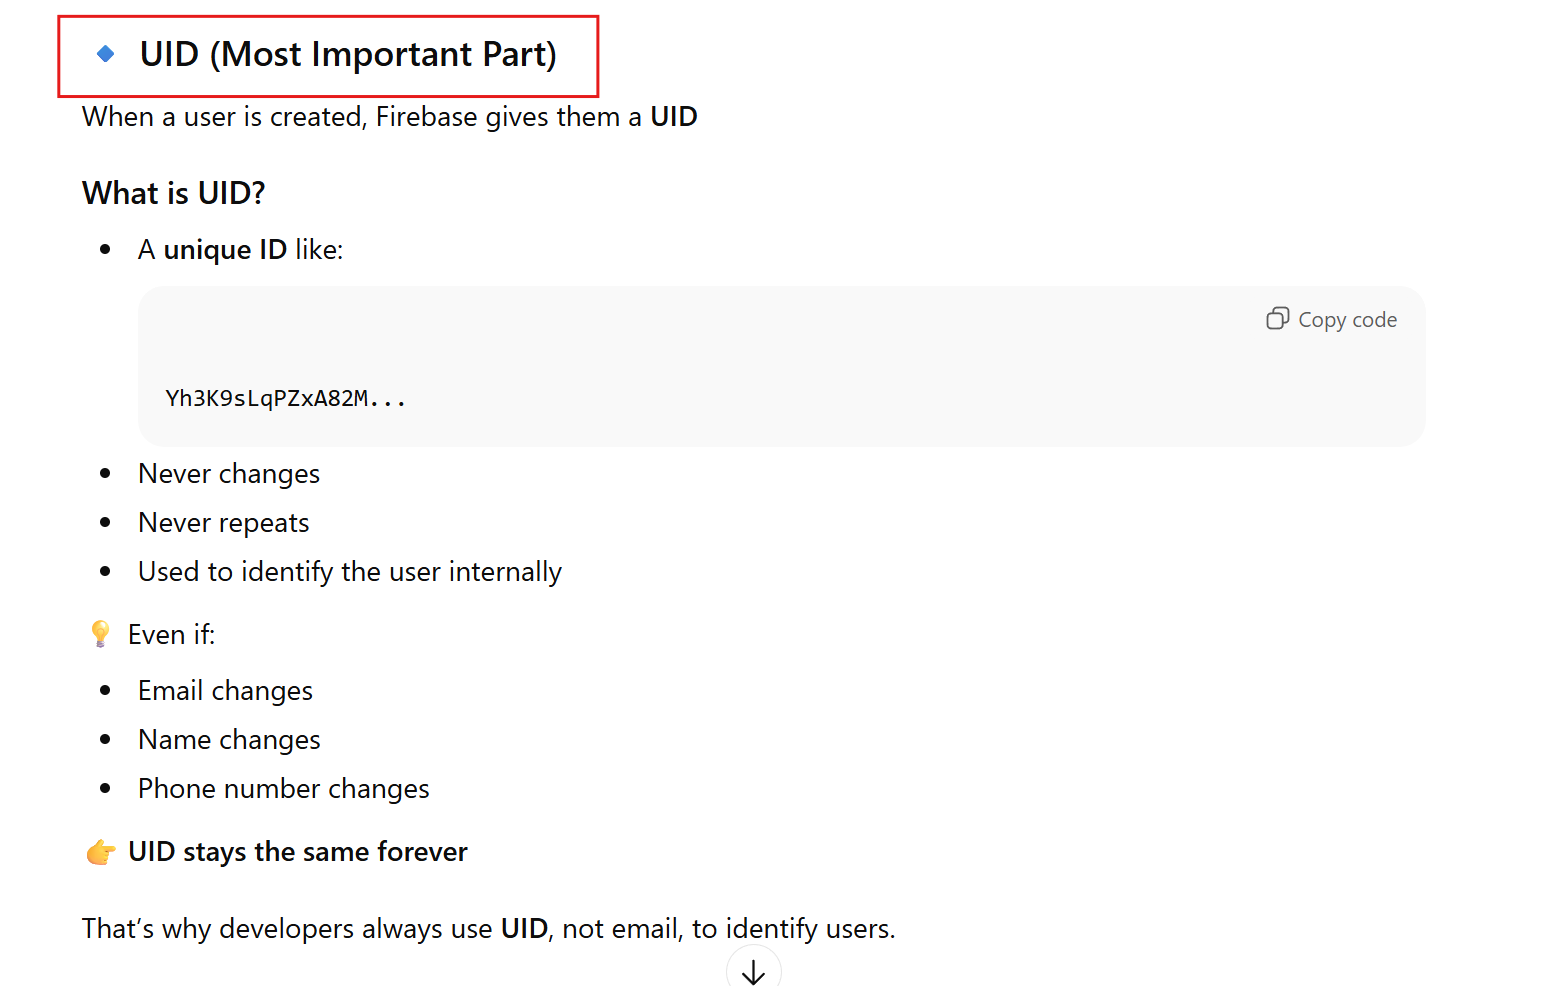The image size is (1565, 986).
Task: Click the "A unique ID like:" bullet
Action: [x=240, y=250]
